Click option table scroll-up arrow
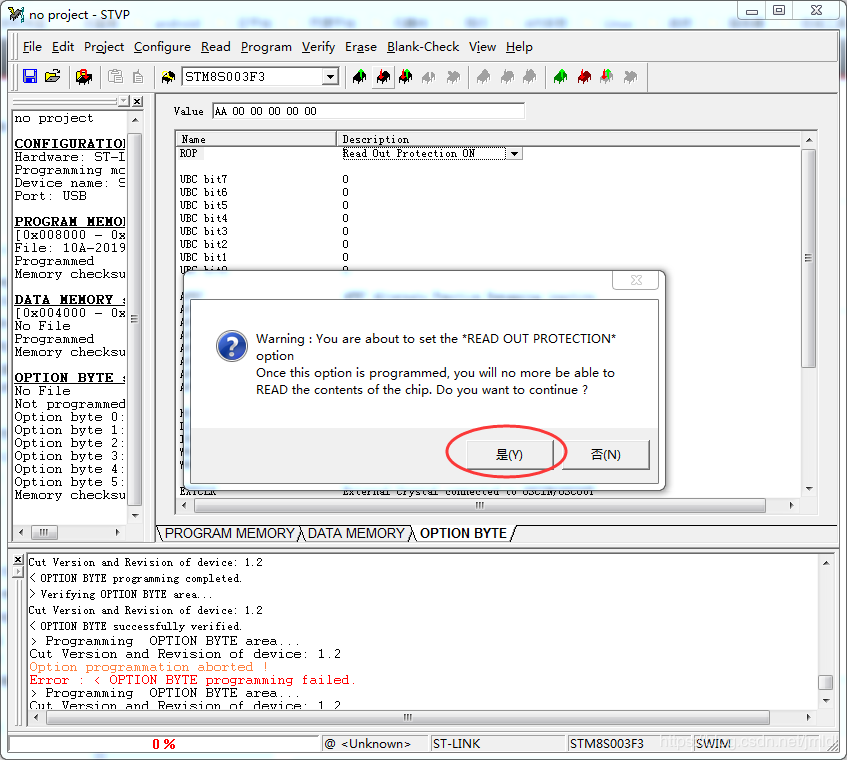847x760 pixels. pyautogui.click(x=809, y=140)
